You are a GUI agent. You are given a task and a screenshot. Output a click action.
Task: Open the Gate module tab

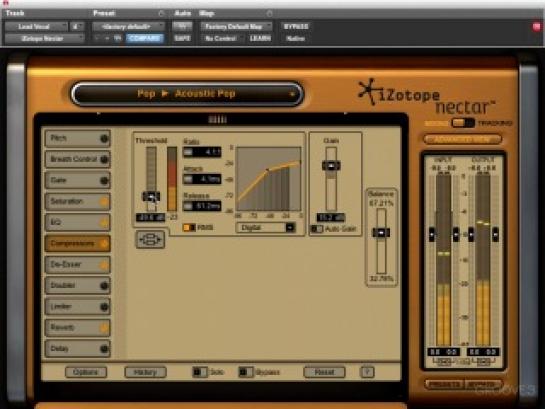click(78, 180)
